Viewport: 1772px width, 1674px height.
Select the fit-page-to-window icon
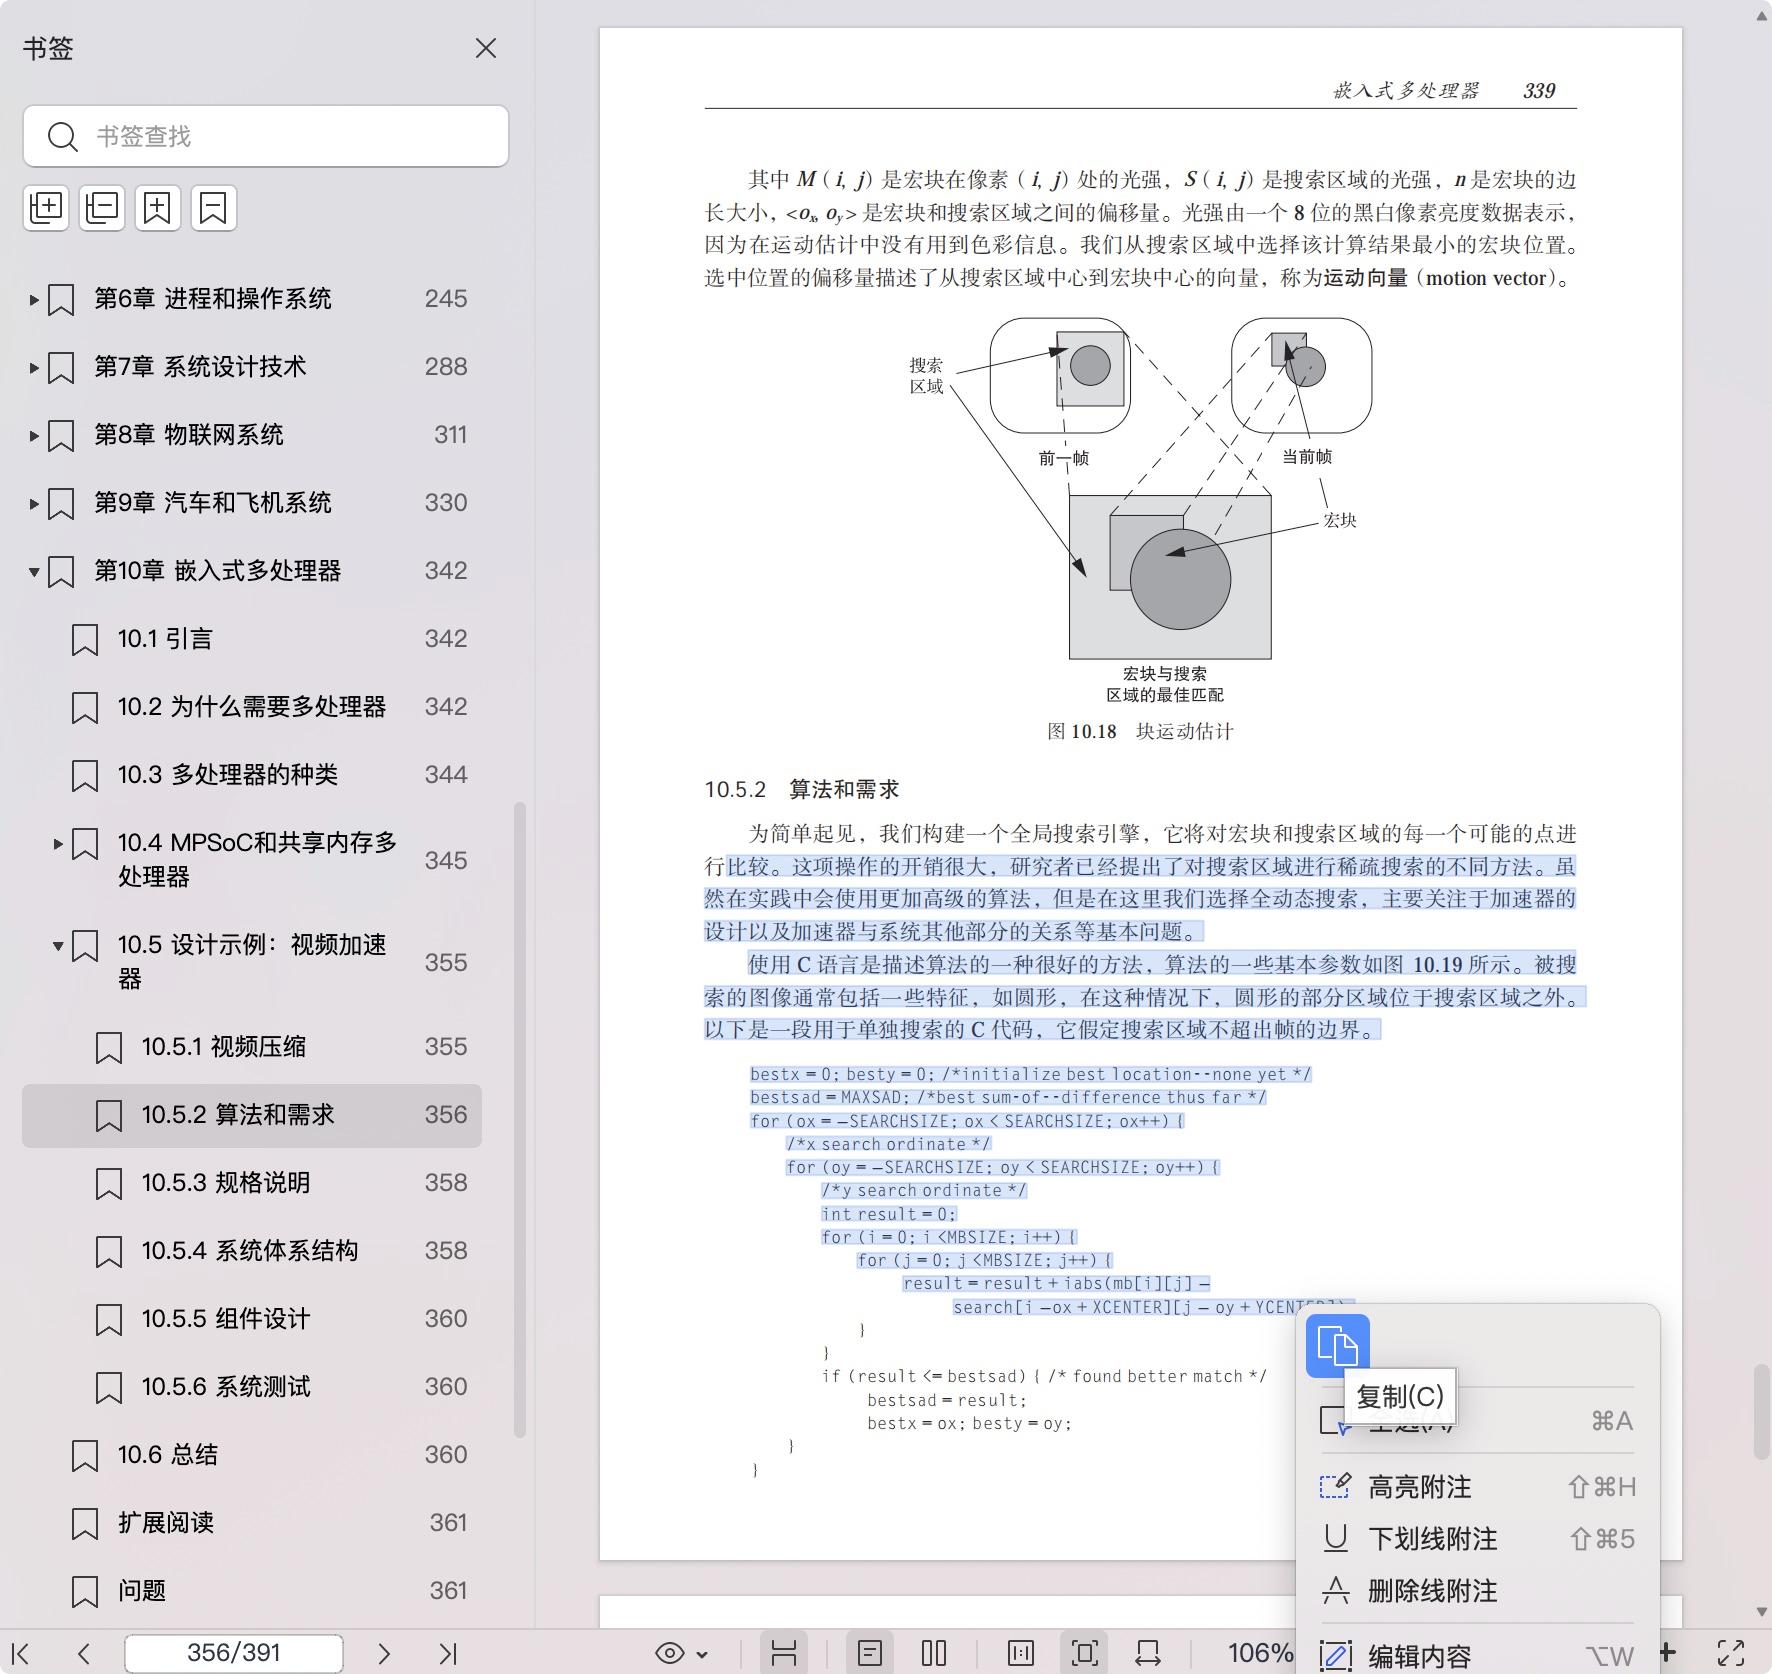[1081, 1653]
